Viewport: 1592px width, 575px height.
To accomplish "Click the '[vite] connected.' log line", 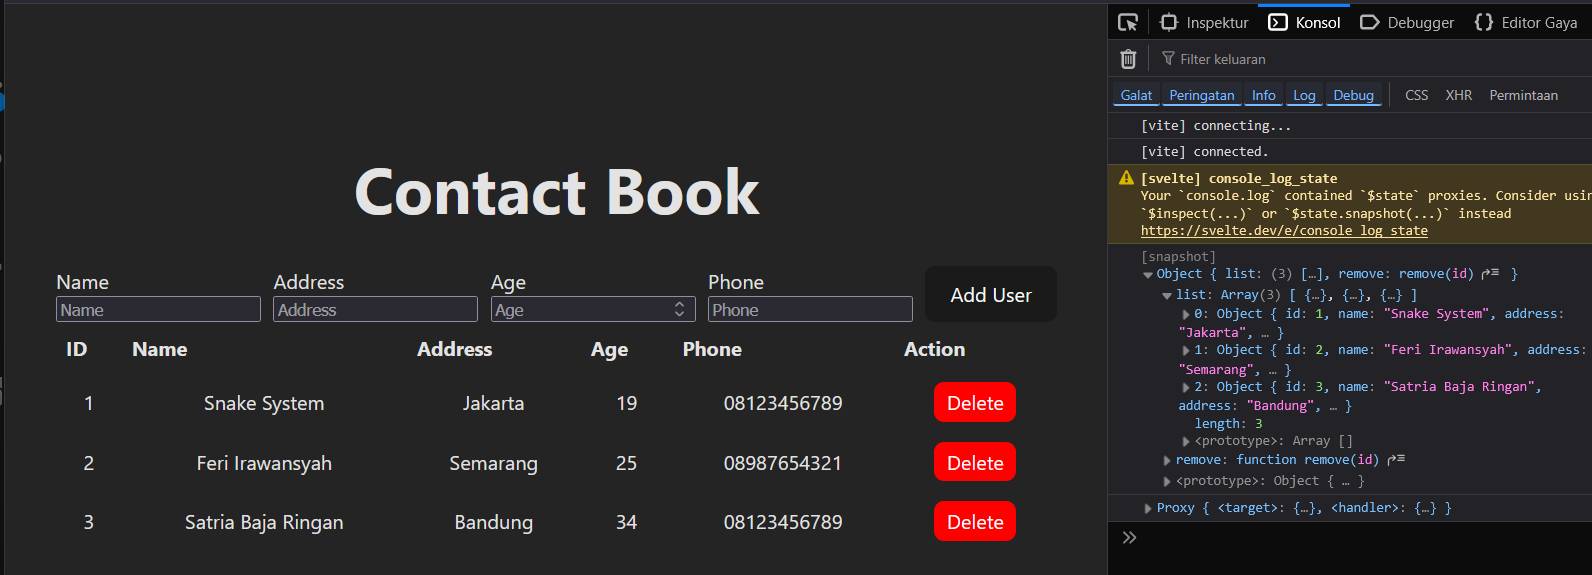I will point(1204,151).
